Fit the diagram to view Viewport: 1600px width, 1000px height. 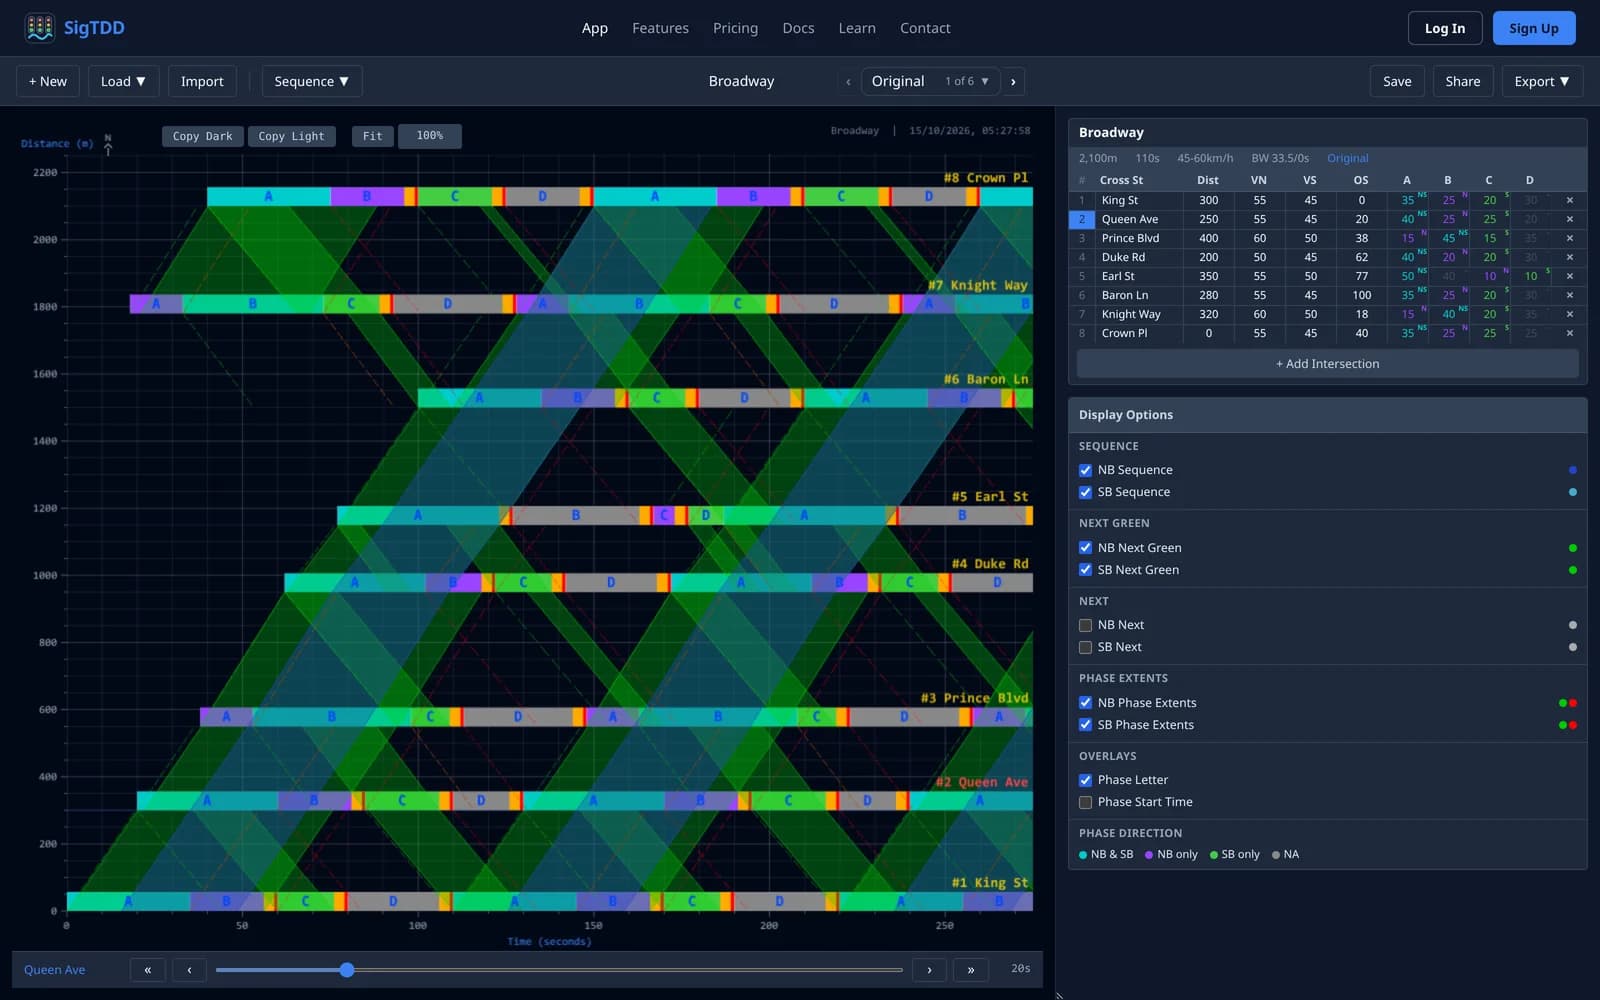coord(372,136)
